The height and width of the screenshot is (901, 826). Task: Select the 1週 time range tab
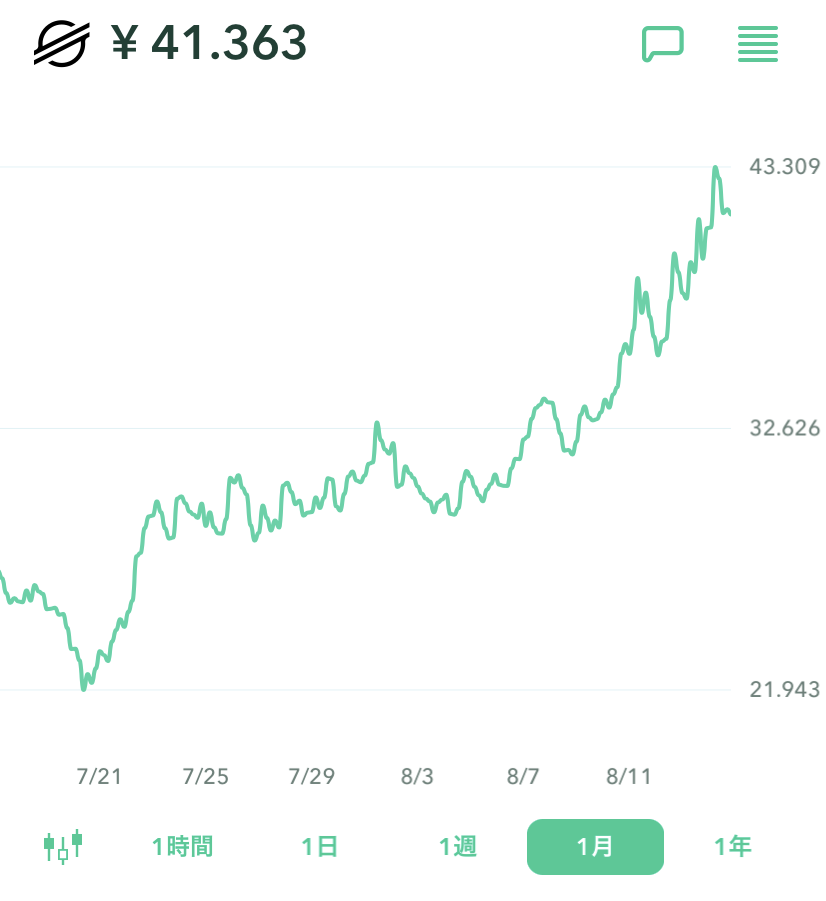458,847
